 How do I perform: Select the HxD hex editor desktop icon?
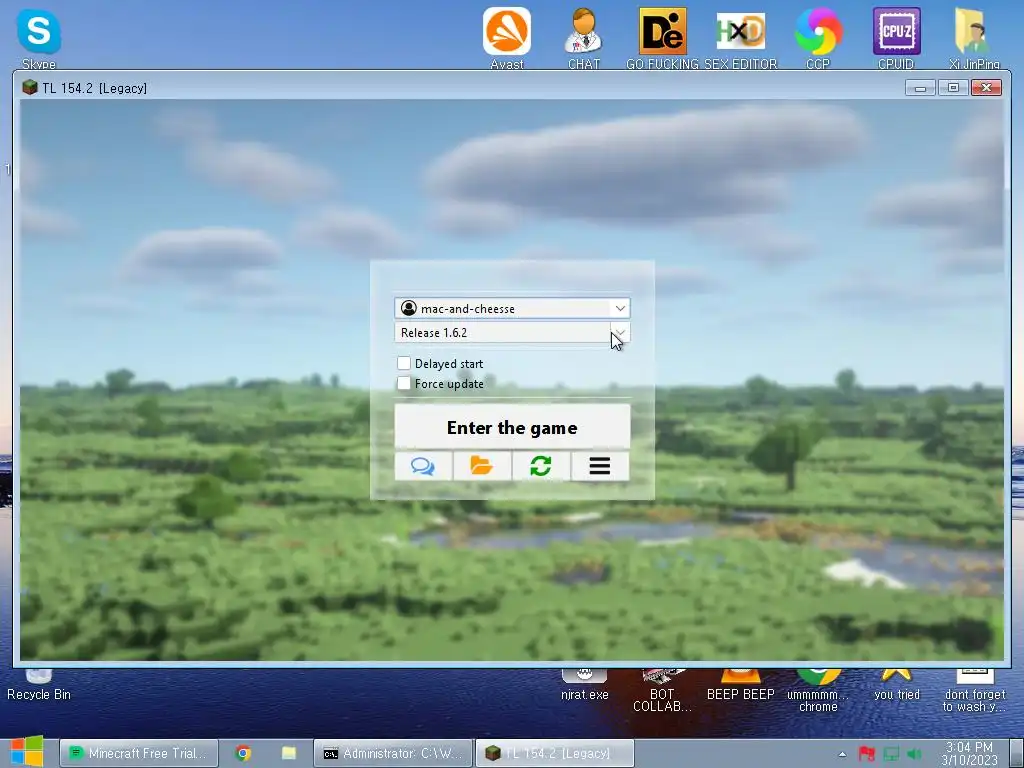tap(741, 38)
